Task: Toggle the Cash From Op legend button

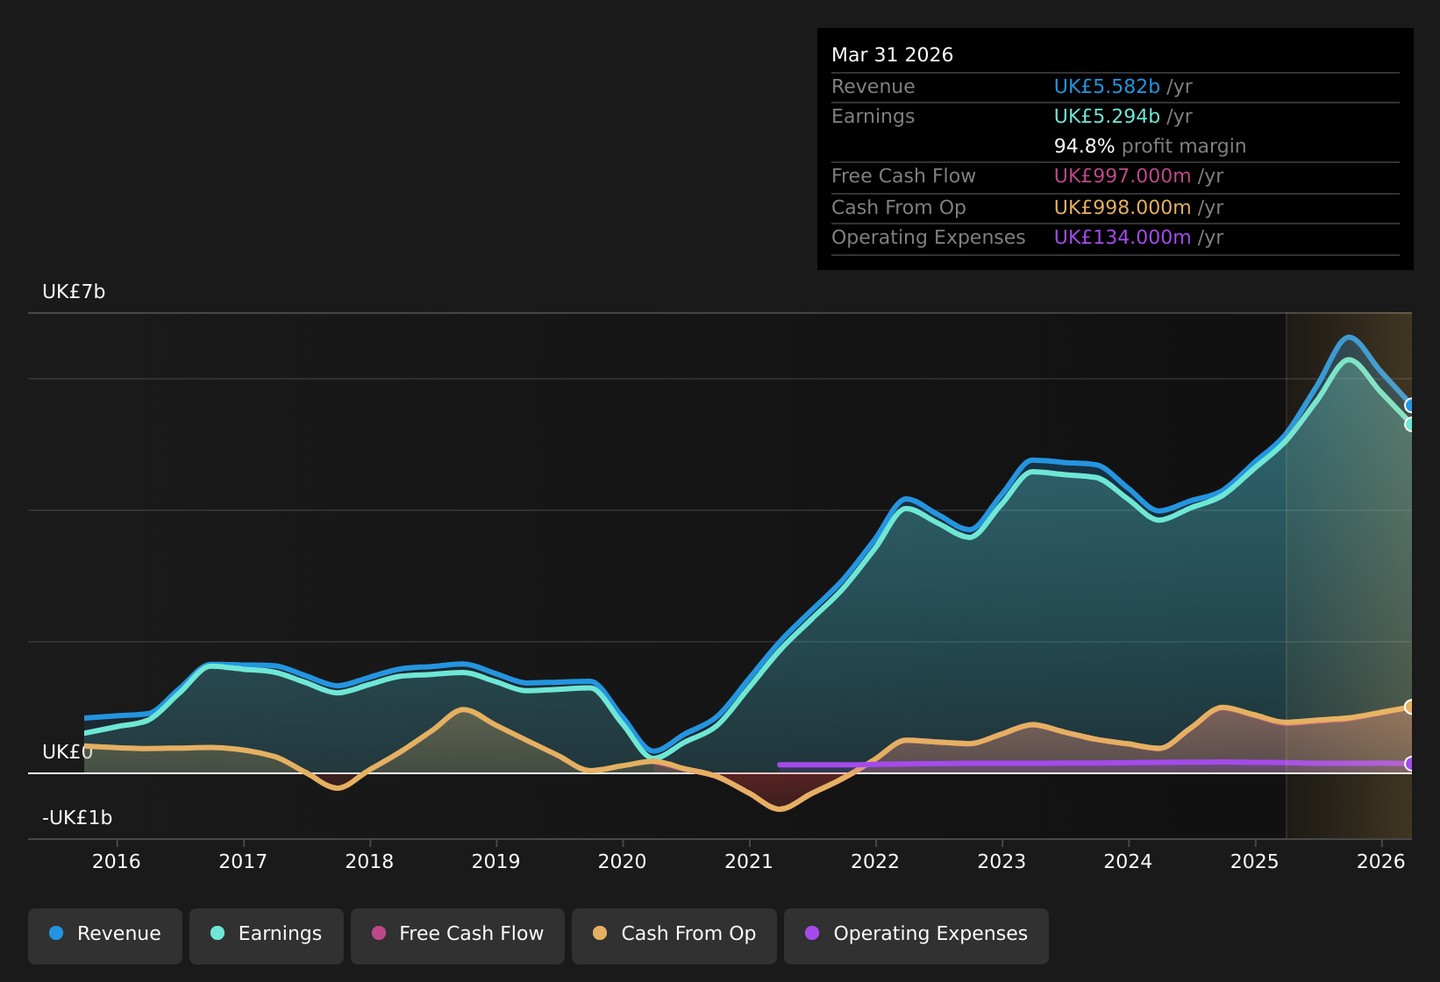Action: coord(674,936)
